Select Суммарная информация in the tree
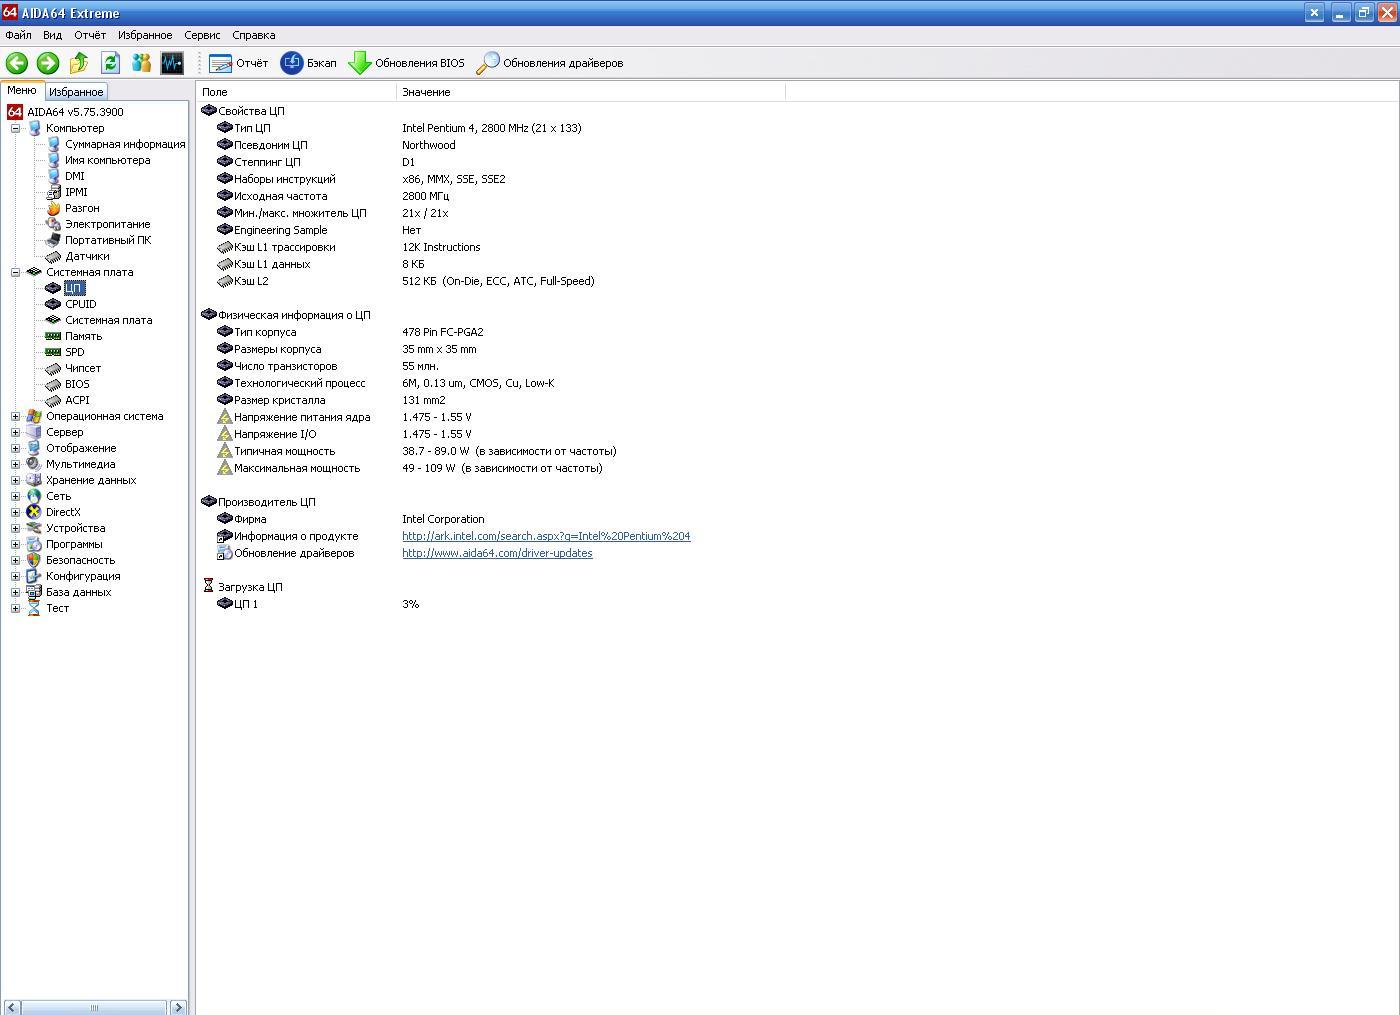 click(125, 144)
